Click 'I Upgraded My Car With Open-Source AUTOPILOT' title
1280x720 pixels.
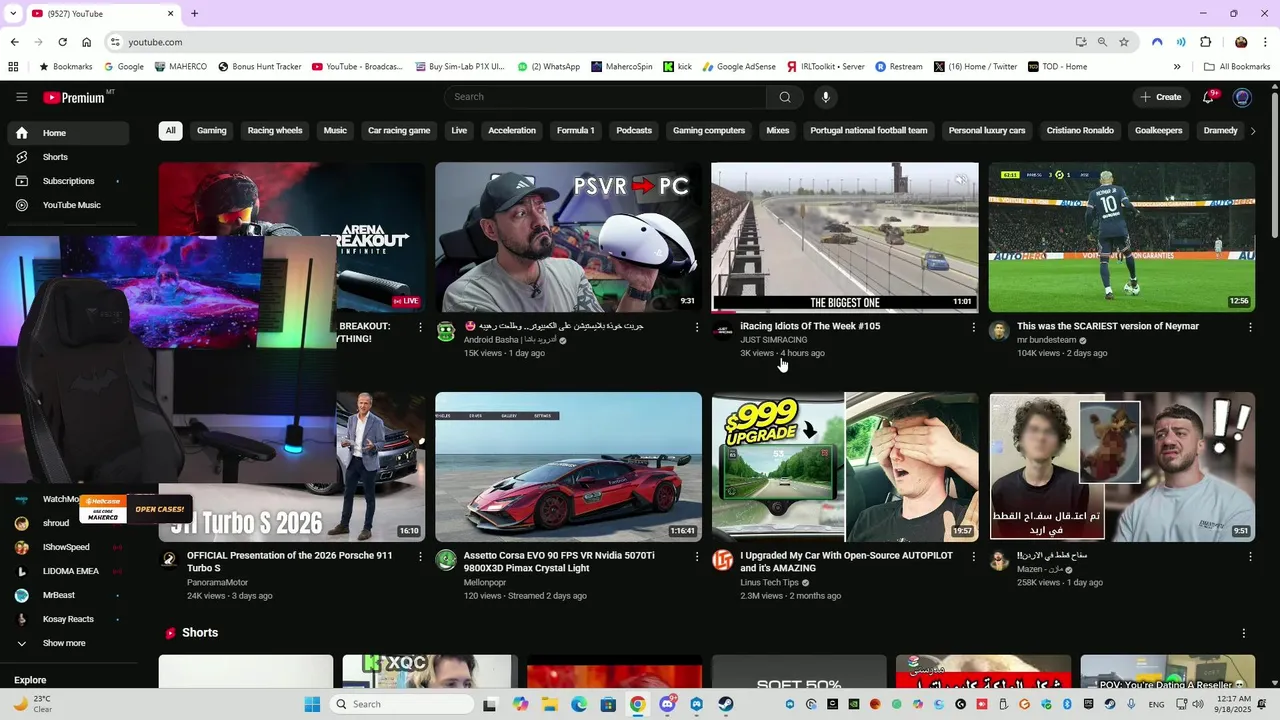click(845, 562)
